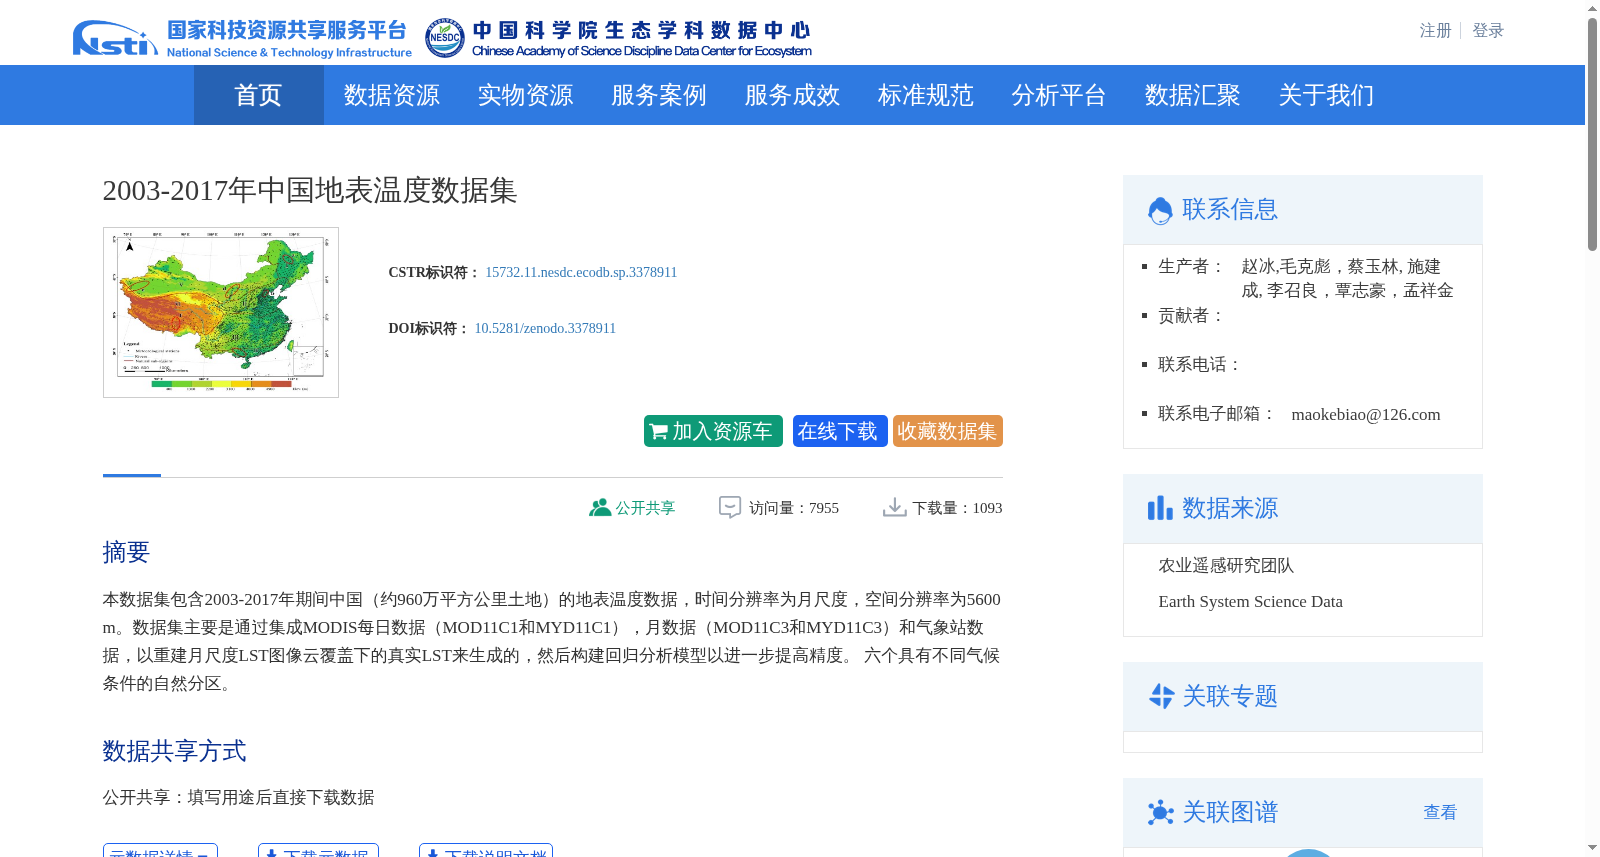This screenshot has width=1600, height=857.
Task: Click the 下载量：1093 download count text
Action: tap(957, 508)
